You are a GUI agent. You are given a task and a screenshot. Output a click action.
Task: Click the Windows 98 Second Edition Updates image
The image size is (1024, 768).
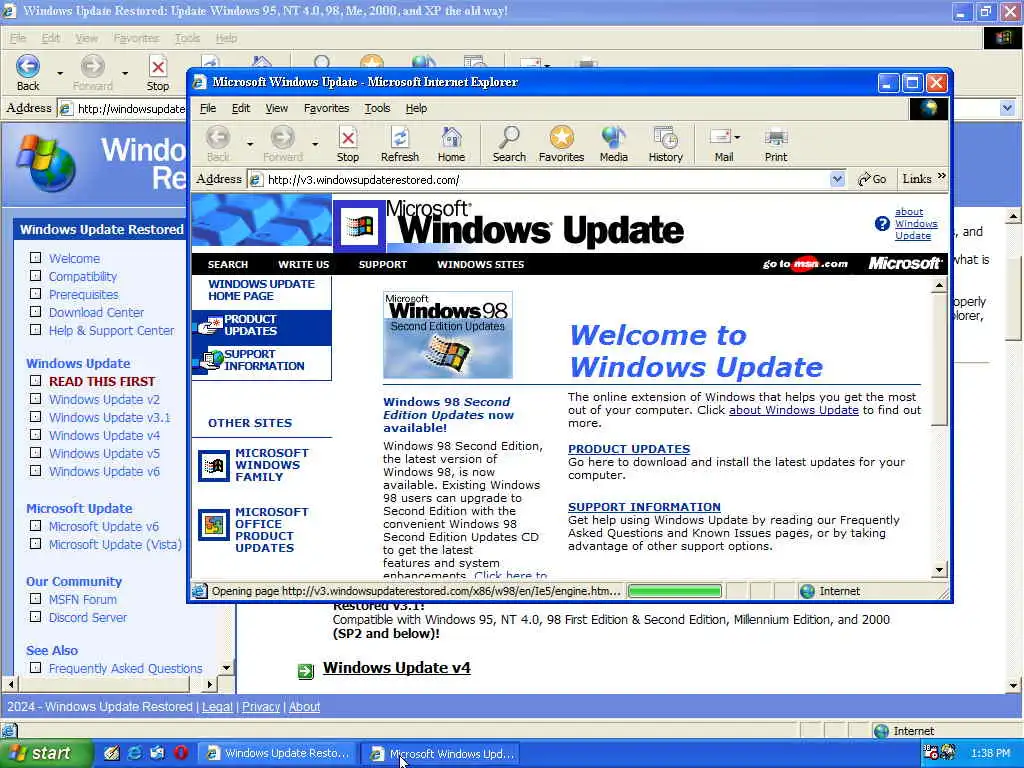pos(448,335)
